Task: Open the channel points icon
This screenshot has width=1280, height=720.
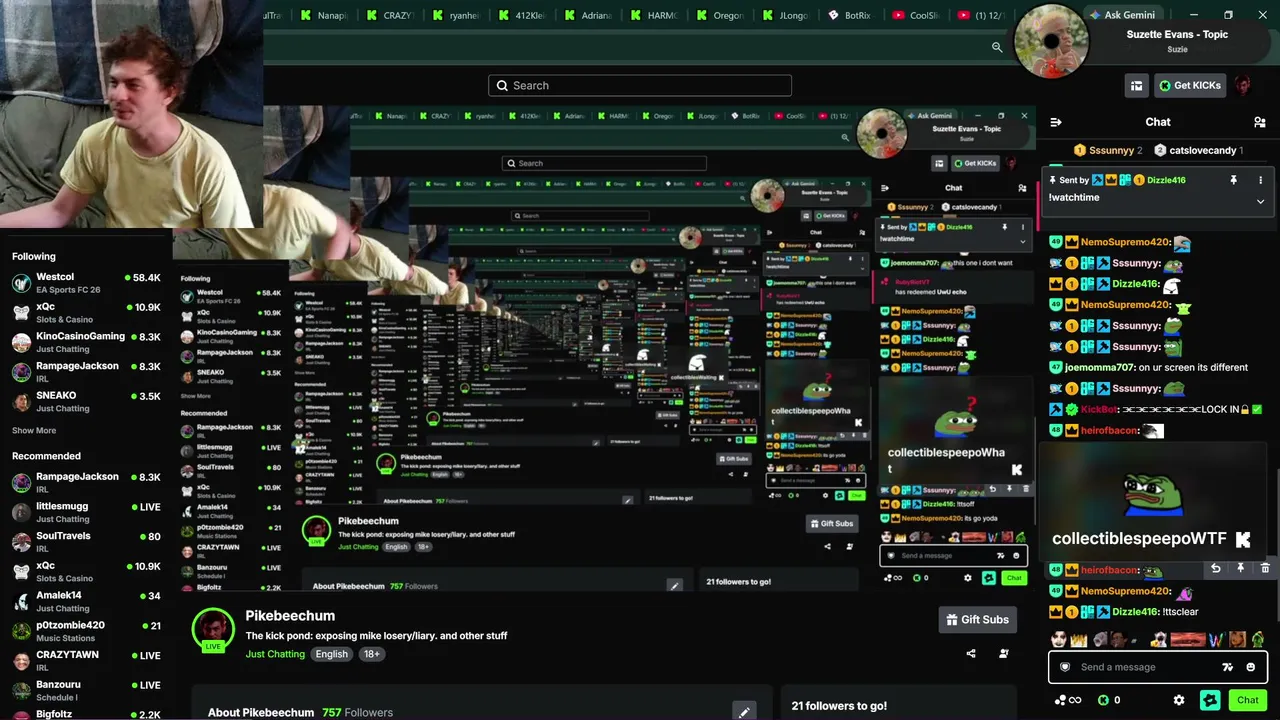Action: click(x=1068, y=700)
